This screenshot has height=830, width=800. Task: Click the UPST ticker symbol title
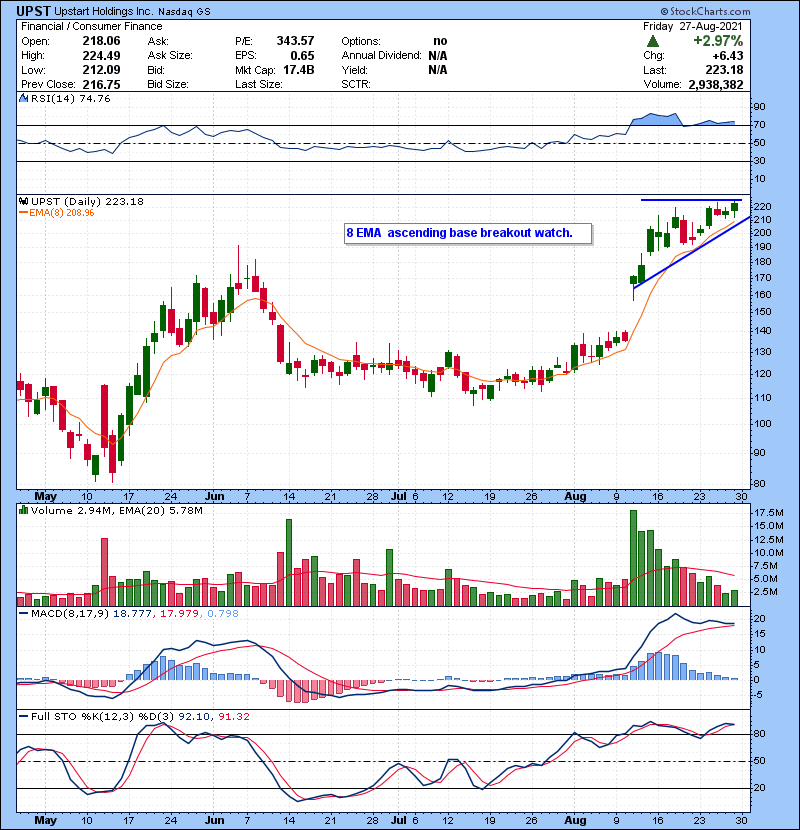pos(33,11)
